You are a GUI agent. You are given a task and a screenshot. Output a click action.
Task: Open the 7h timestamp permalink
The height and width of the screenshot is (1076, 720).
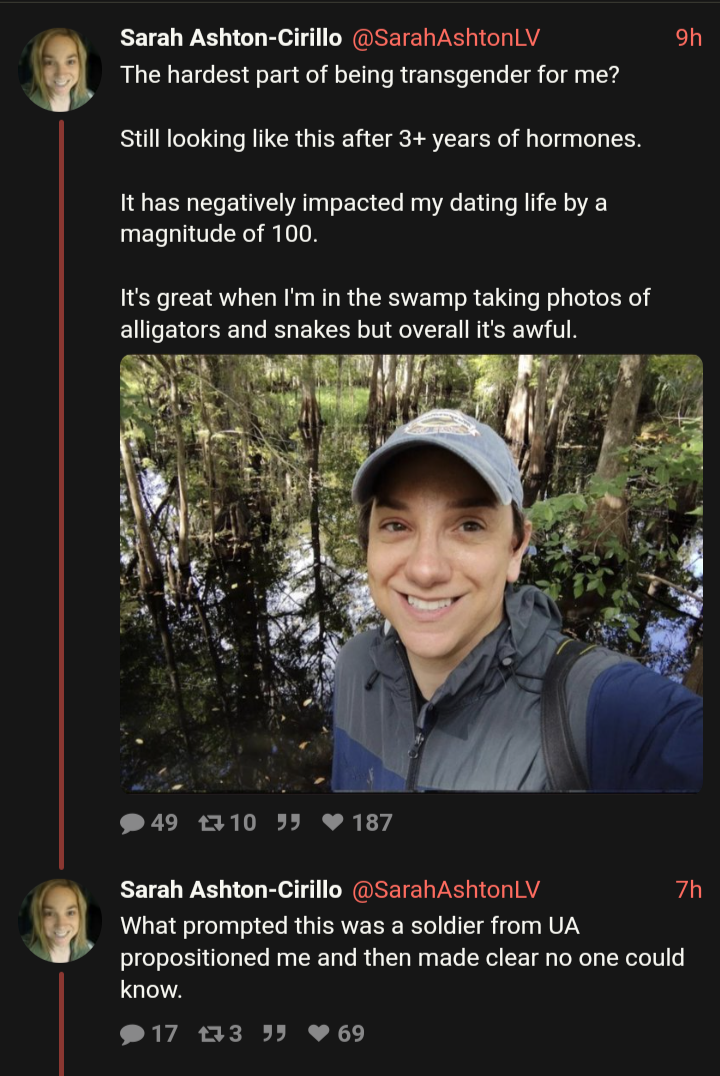[x=688, y=889]
